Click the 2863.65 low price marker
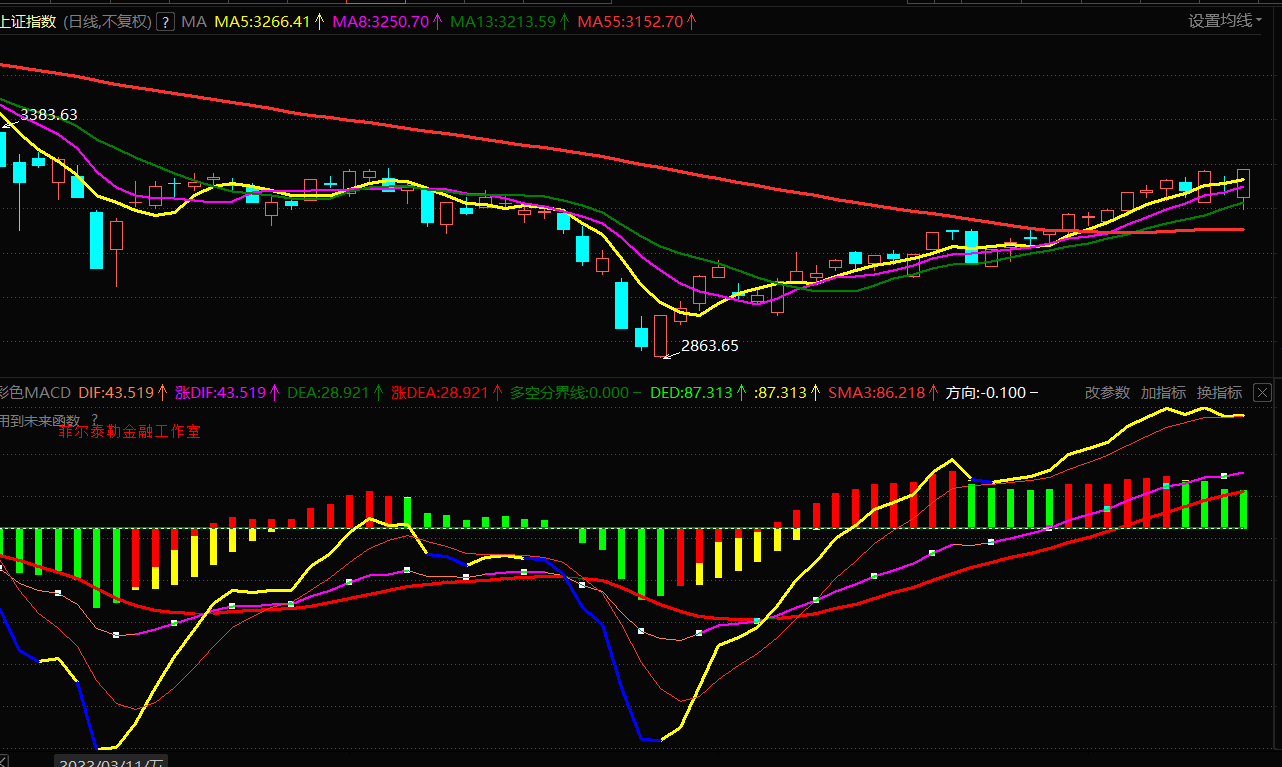Viewport: 1282px width, 767px height. coord(709,346)
